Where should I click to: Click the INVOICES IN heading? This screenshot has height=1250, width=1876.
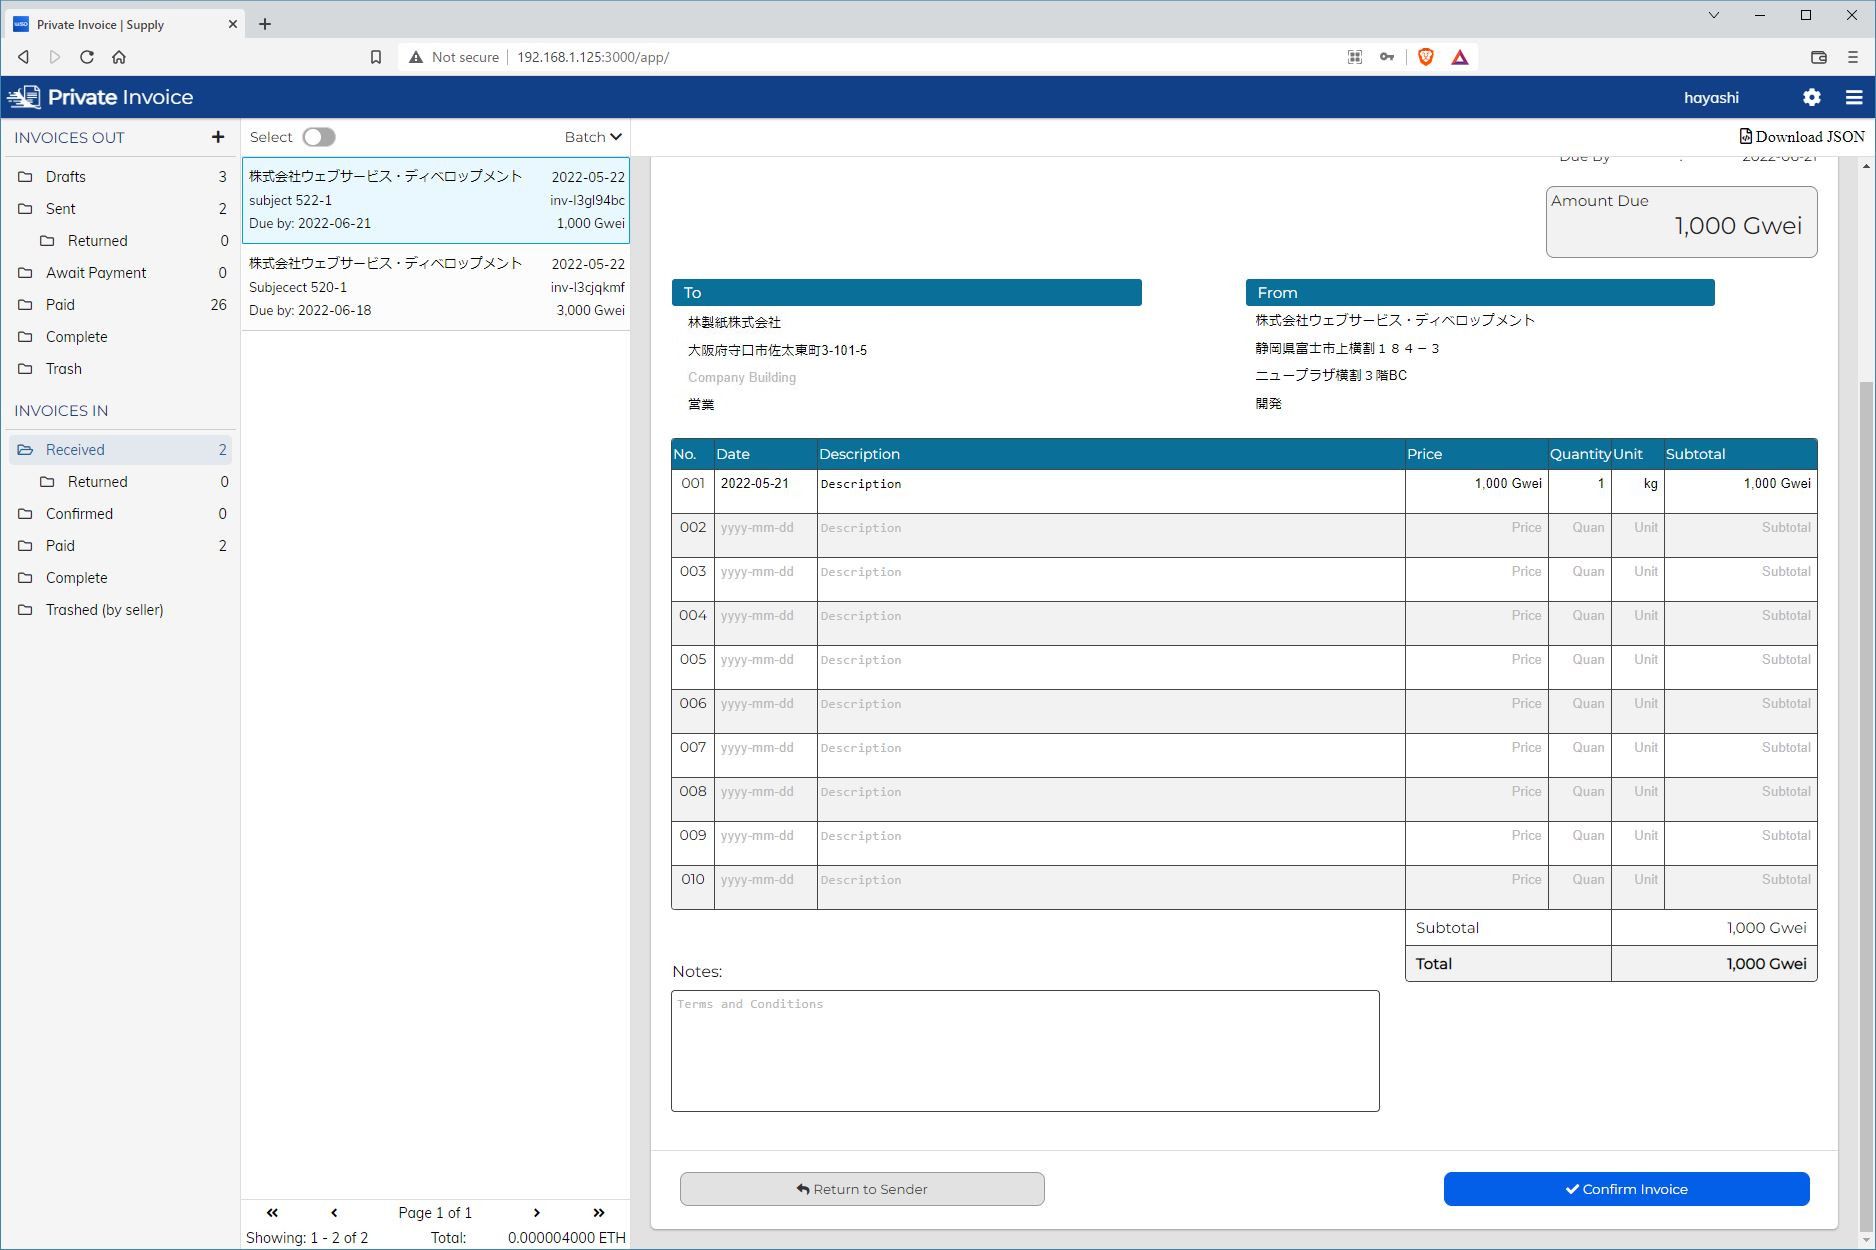[x=61, y=411]
